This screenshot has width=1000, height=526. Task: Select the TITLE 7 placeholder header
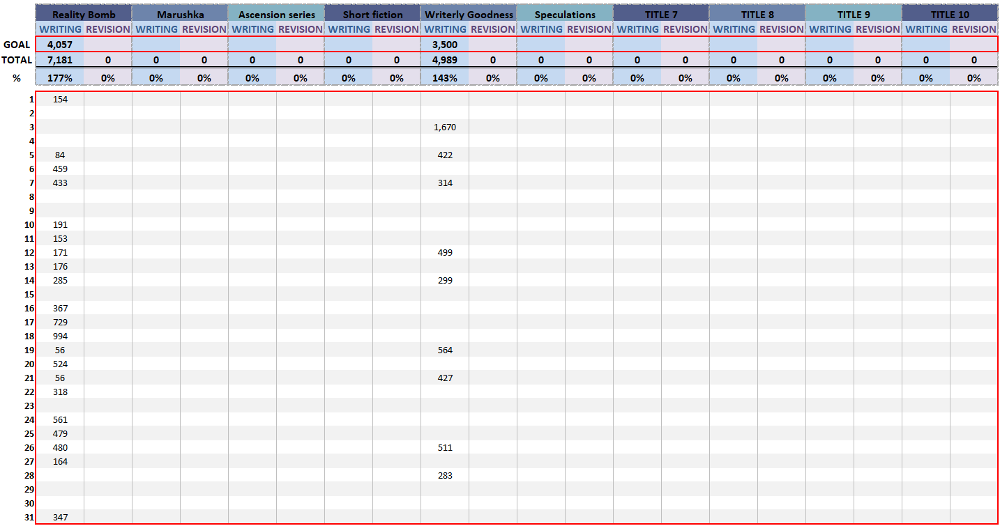[x=661, y=14]
